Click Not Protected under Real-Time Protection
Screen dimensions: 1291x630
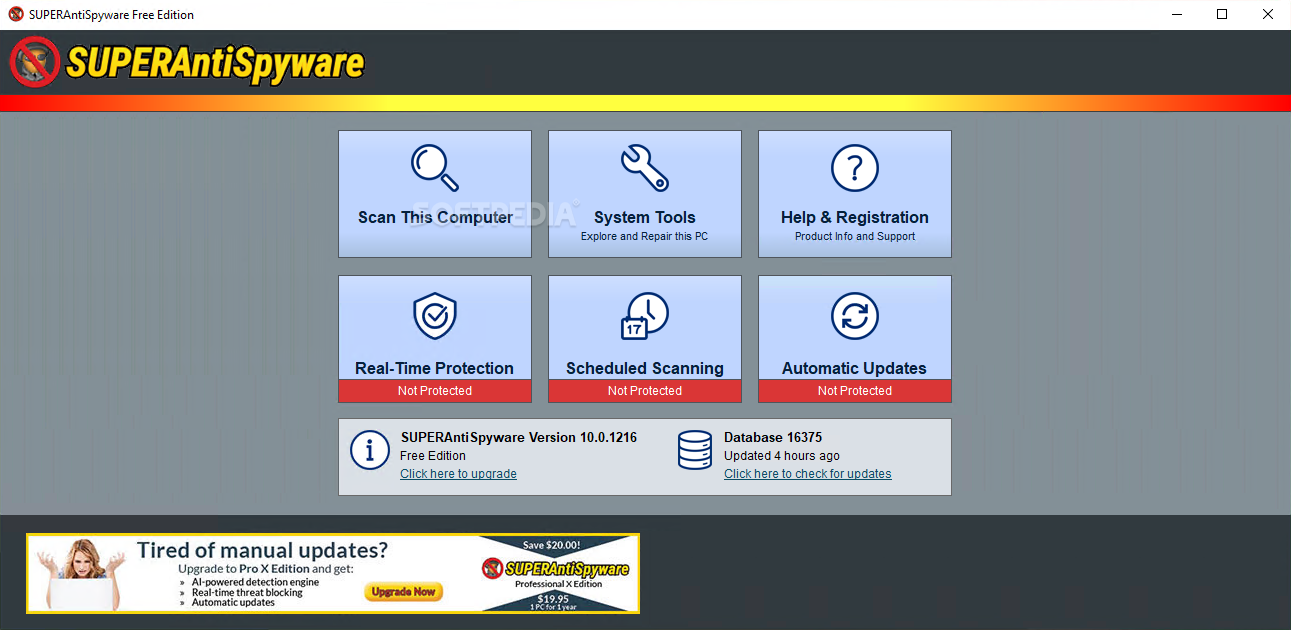tap(435, 391)
